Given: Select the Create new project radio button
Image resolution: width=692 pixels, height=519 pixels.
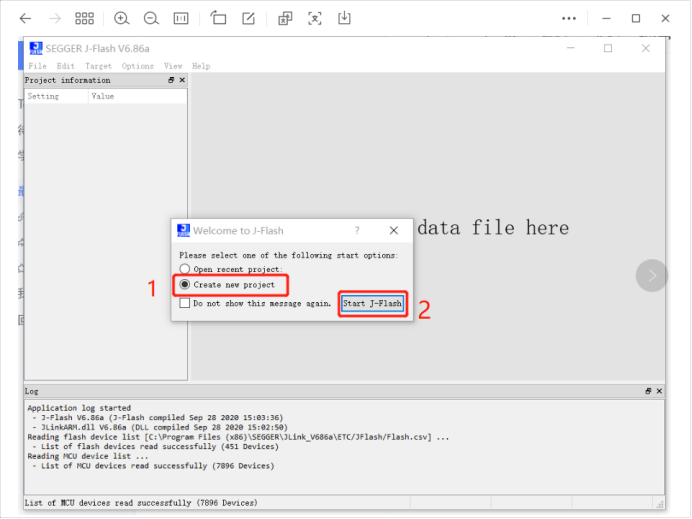Looking at the screenshot, I should point(184,285).
